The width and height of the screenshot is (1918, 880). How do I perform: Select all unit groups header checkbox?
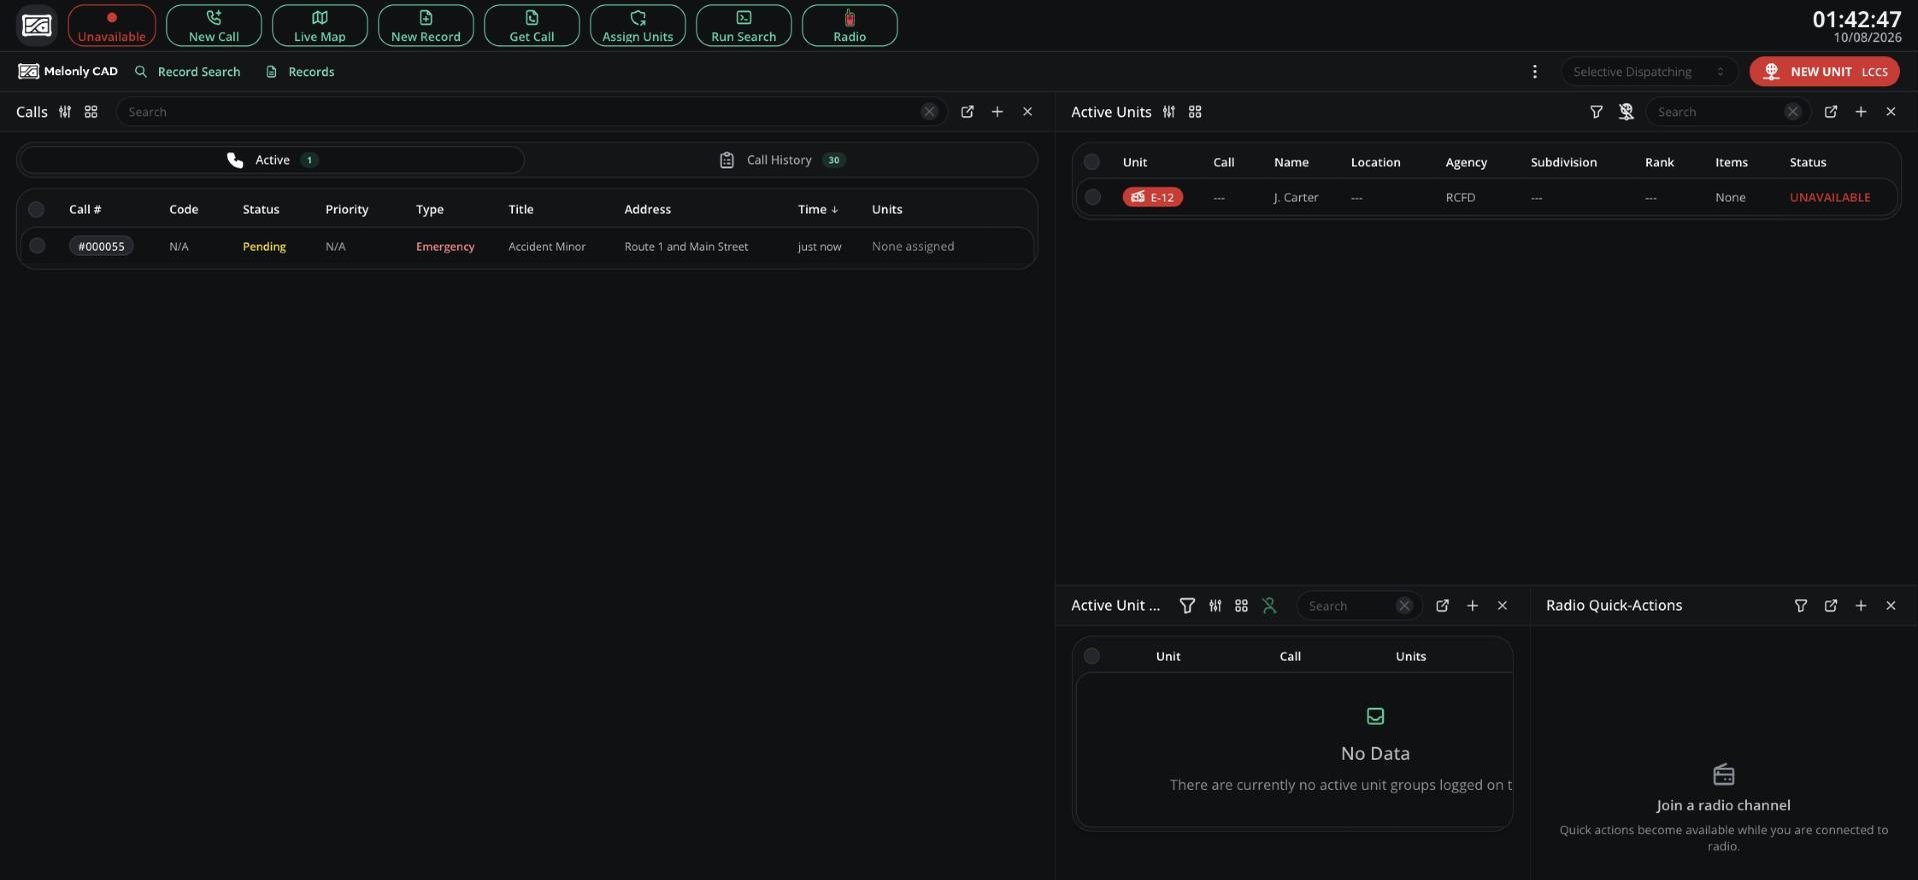coord(1092,657)
